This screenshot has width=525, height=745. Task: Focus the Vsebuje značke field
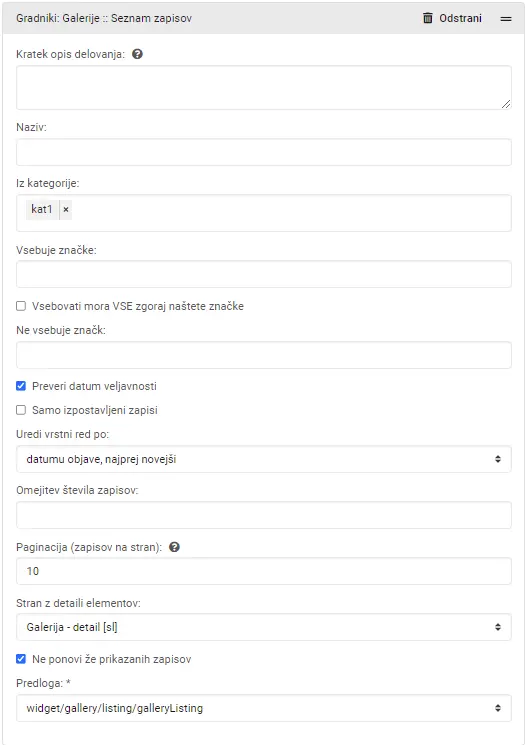[x=264, y=274]
